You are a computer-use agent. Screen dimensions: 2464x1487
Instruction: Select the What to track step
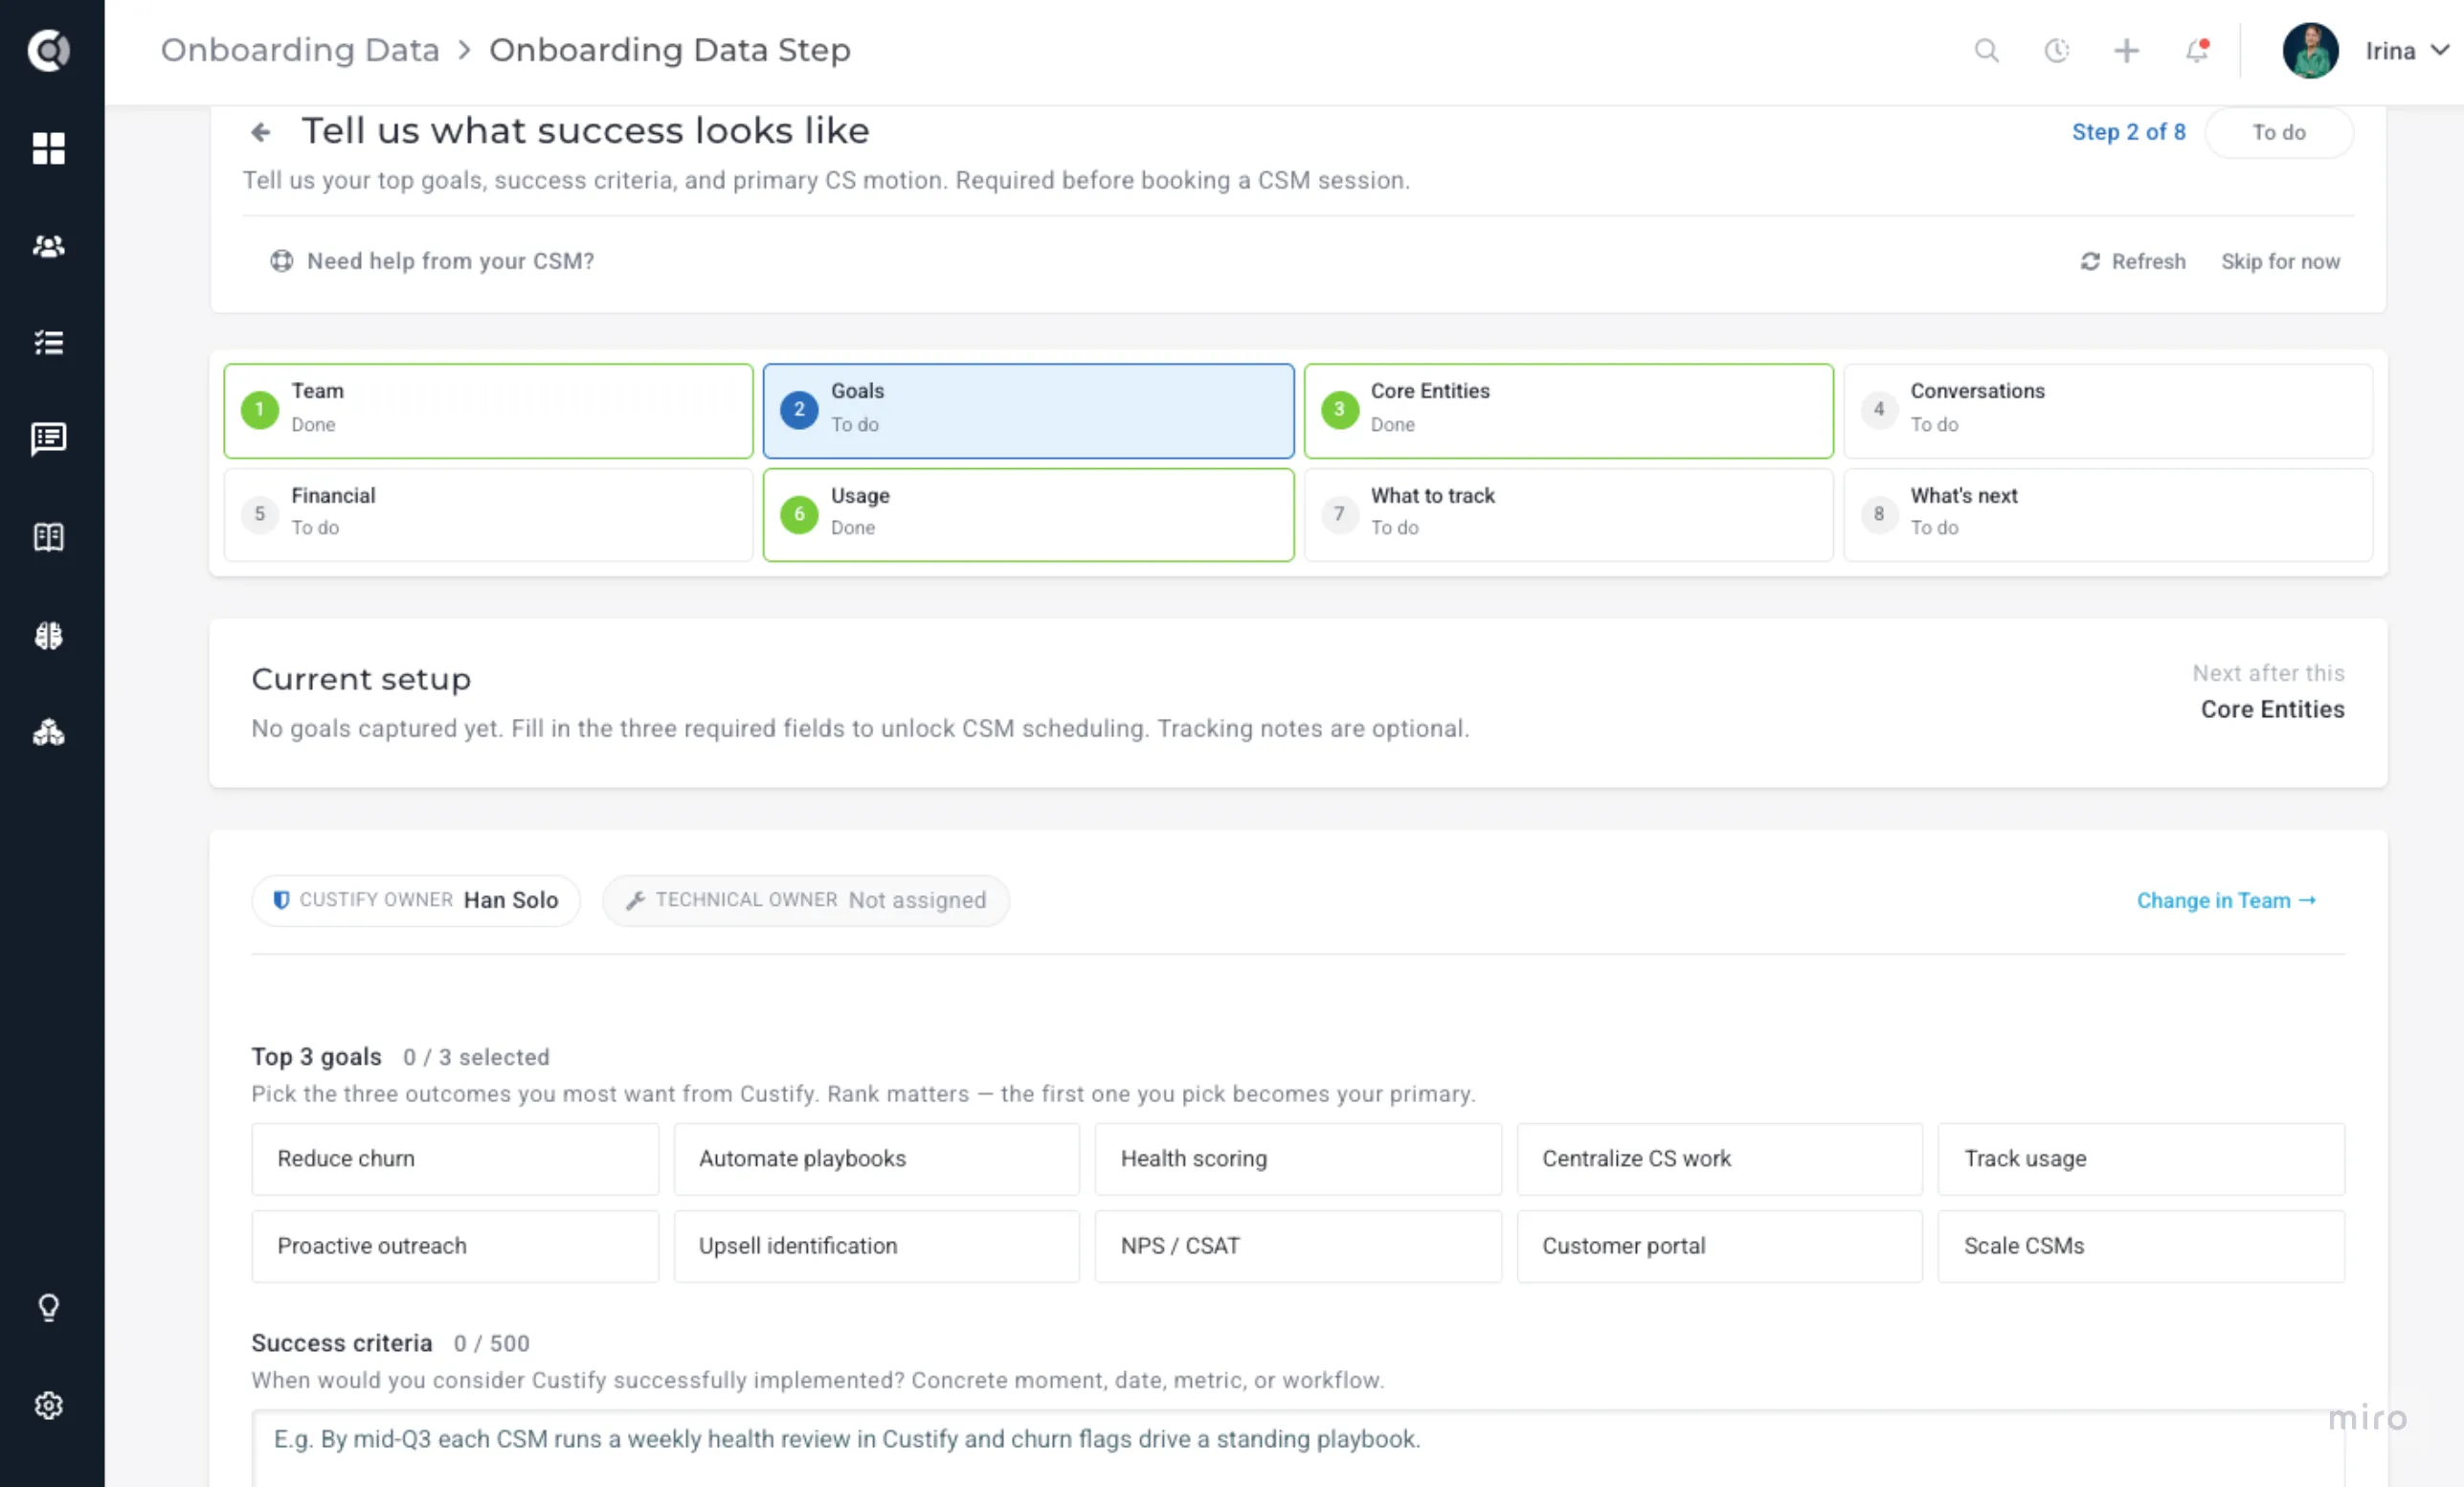tap(1568, 515)
